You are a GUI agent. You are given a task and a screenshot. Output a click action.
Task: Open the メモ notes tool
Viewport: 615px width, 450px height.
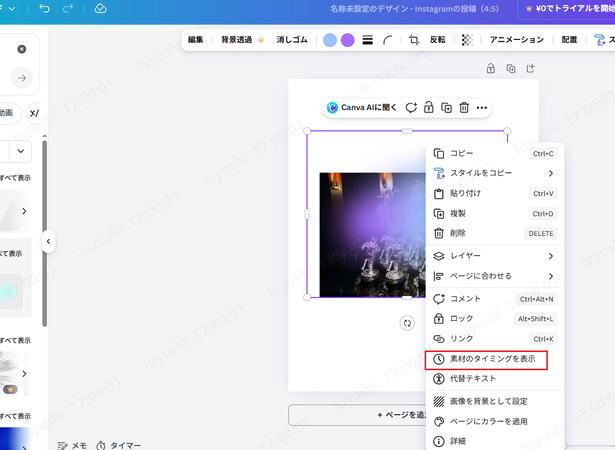[72, 445]
